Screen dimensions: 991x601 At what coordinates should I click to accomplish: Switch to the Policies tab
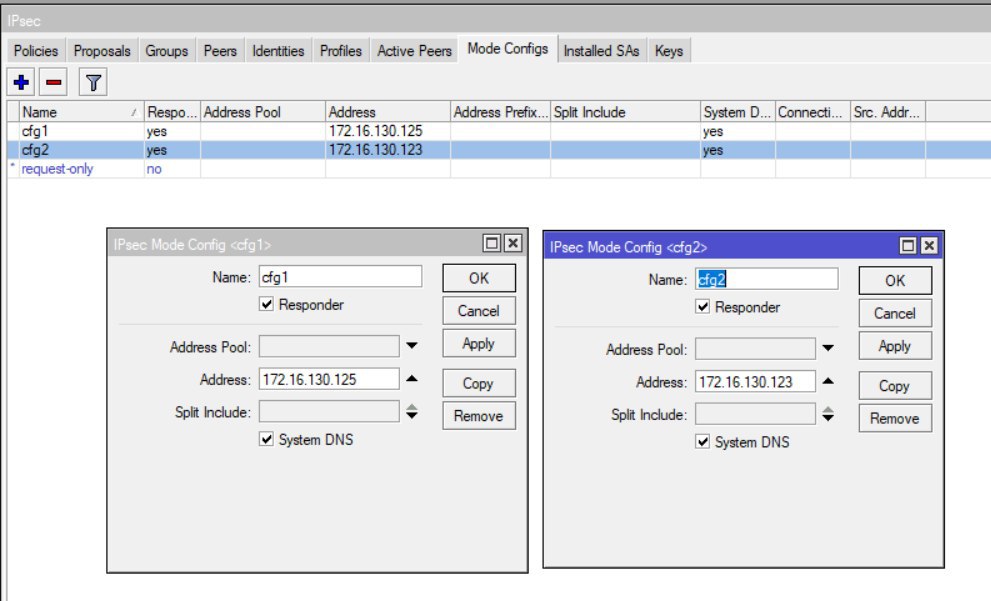(36, 51)
